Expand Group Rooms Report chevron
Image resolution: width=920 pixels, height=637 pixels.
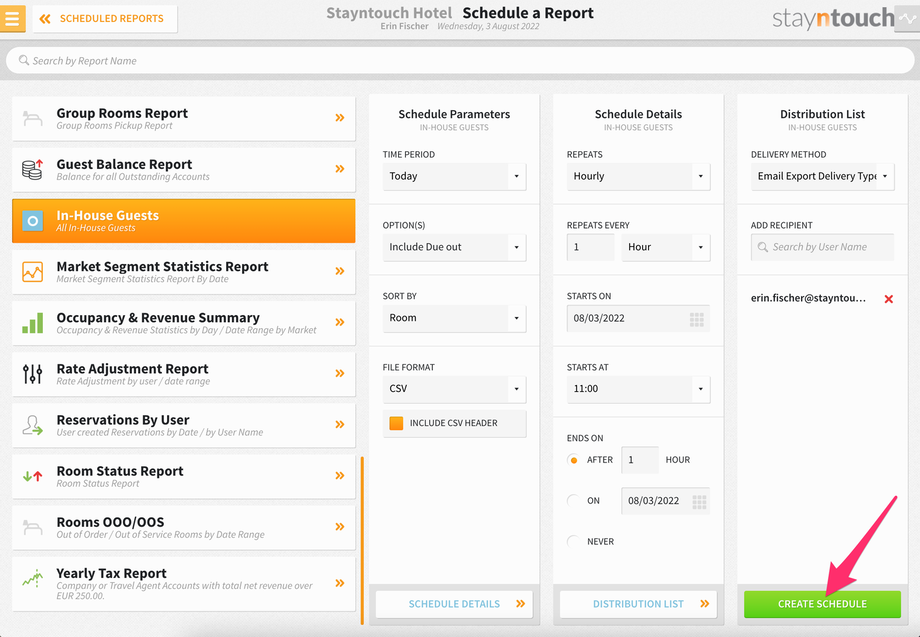point(340,118)
